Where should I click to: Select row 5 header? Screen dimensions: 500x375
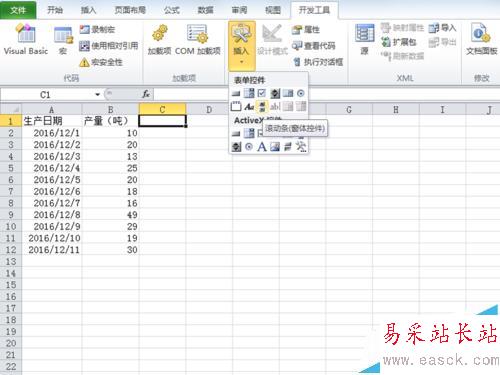11,168
